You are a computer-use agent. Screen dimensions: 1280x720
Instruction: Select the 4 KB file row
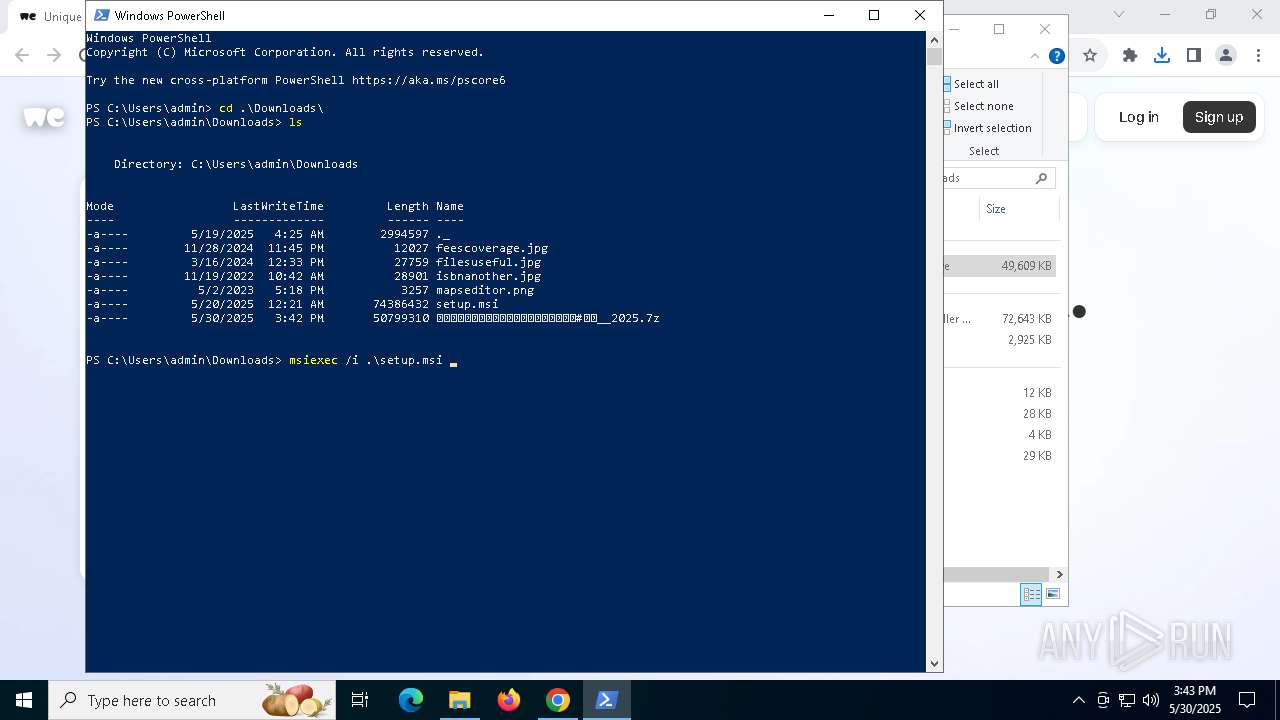coord(1000,435)
